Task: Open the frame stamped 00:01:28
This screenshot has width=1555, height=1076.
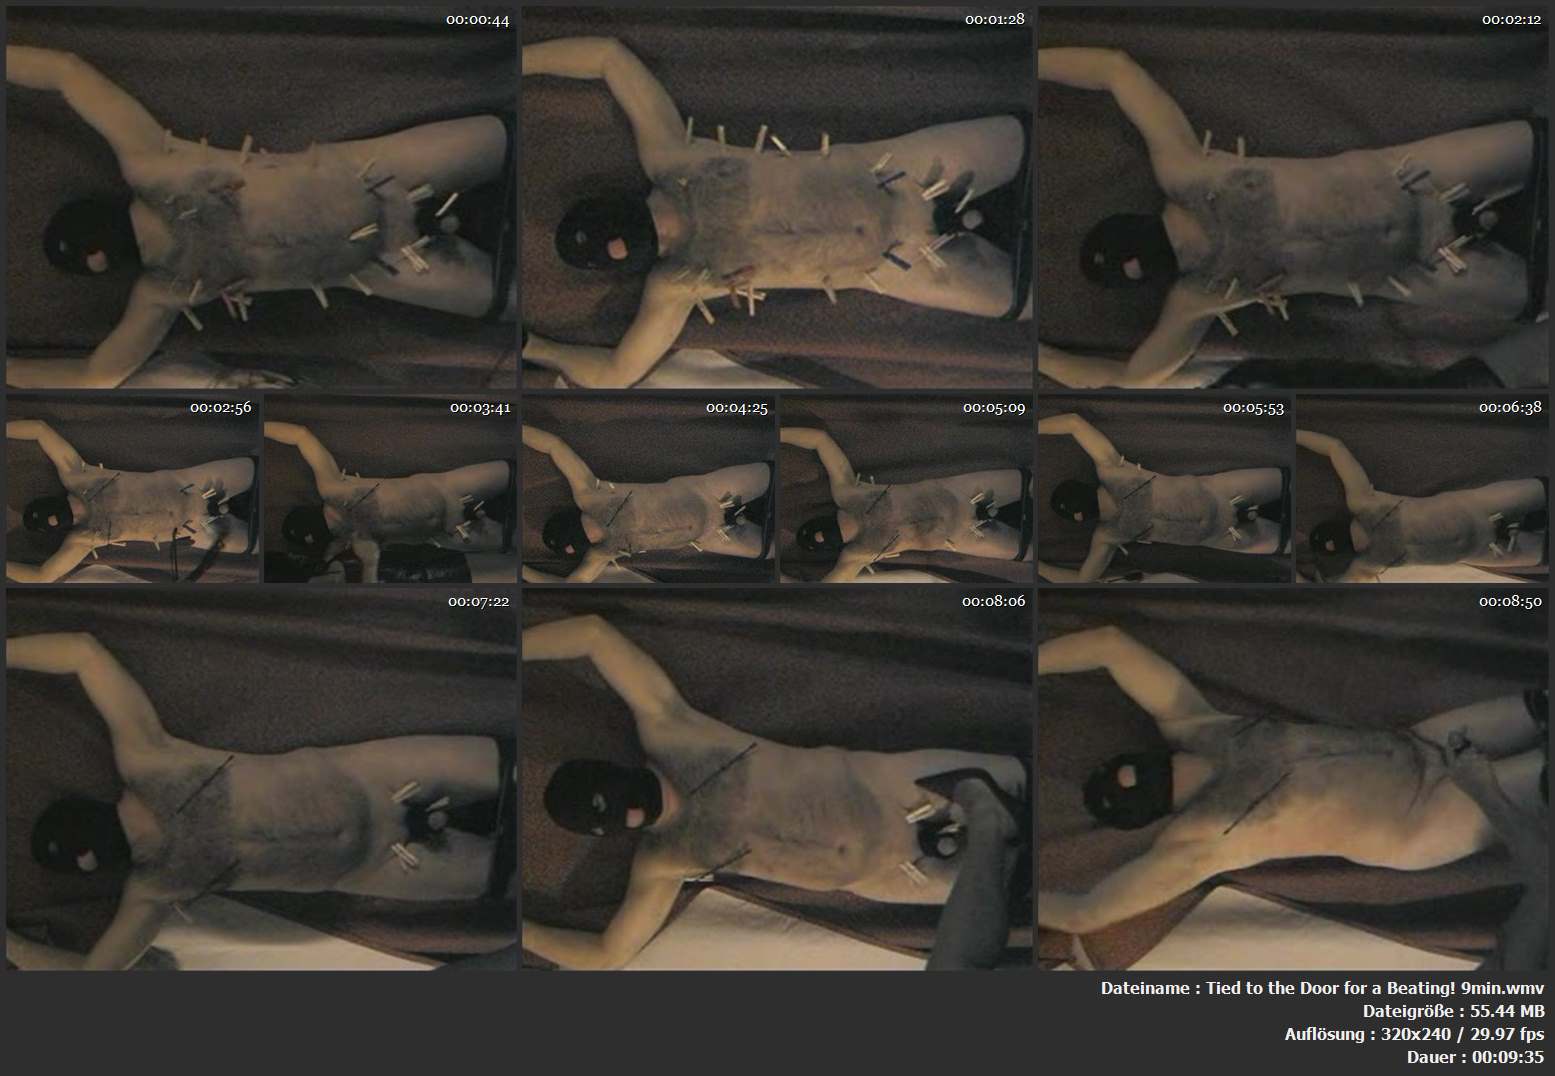Action: [777, 197]
